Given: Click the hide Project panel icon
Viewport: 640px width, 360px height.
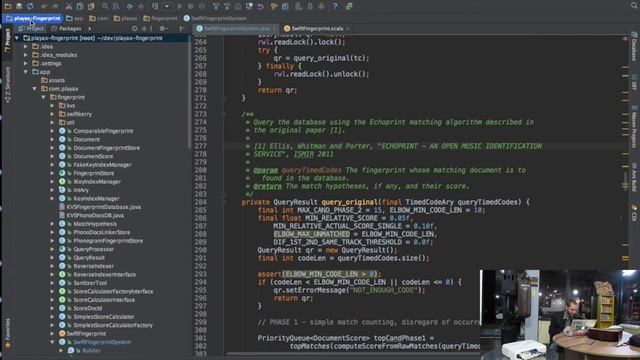Looking at the screenshot, I should click(182, 29).
